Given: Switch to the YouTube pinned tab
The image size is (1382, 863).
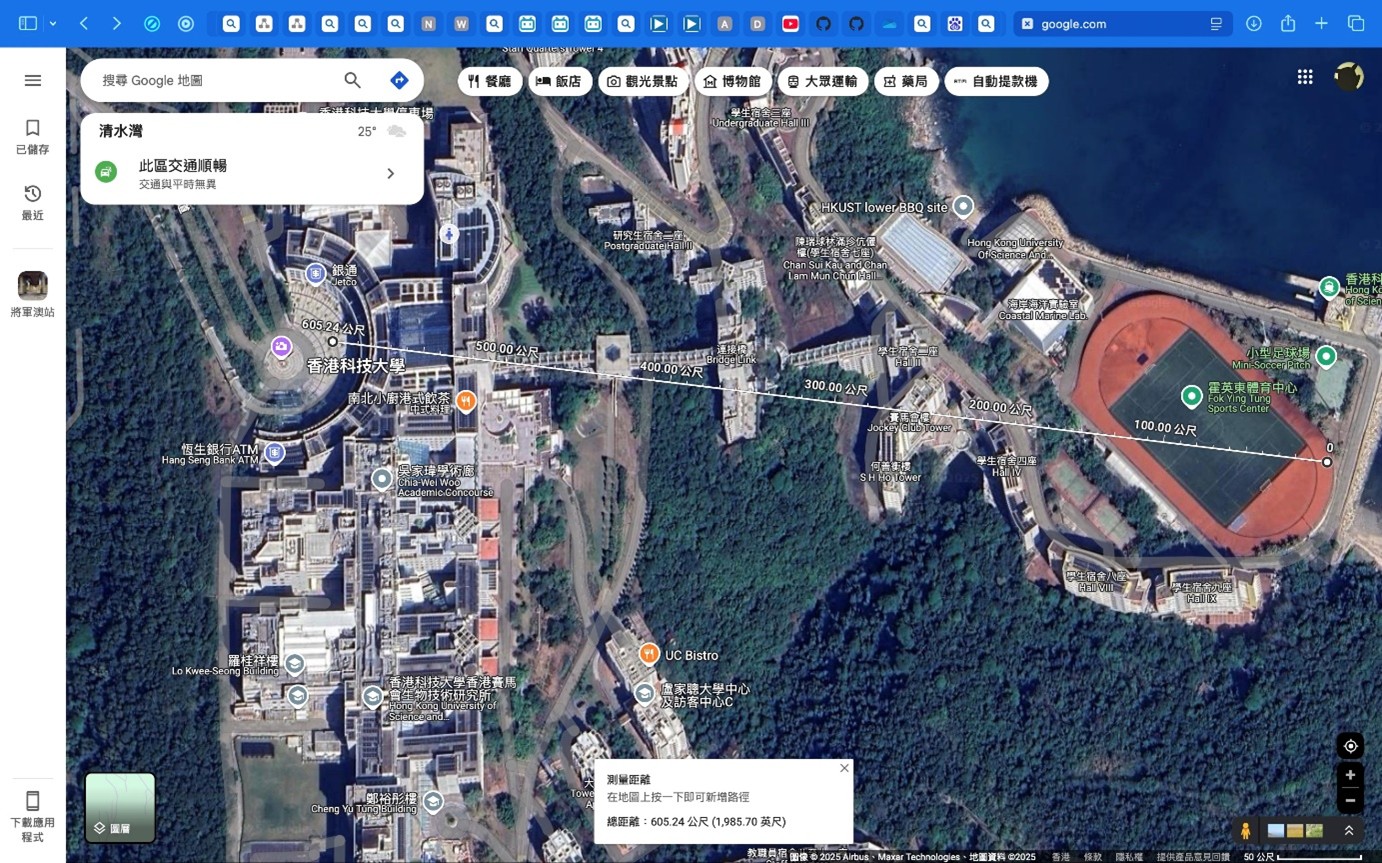Looking at the screenshot, I should pos(791,23).
